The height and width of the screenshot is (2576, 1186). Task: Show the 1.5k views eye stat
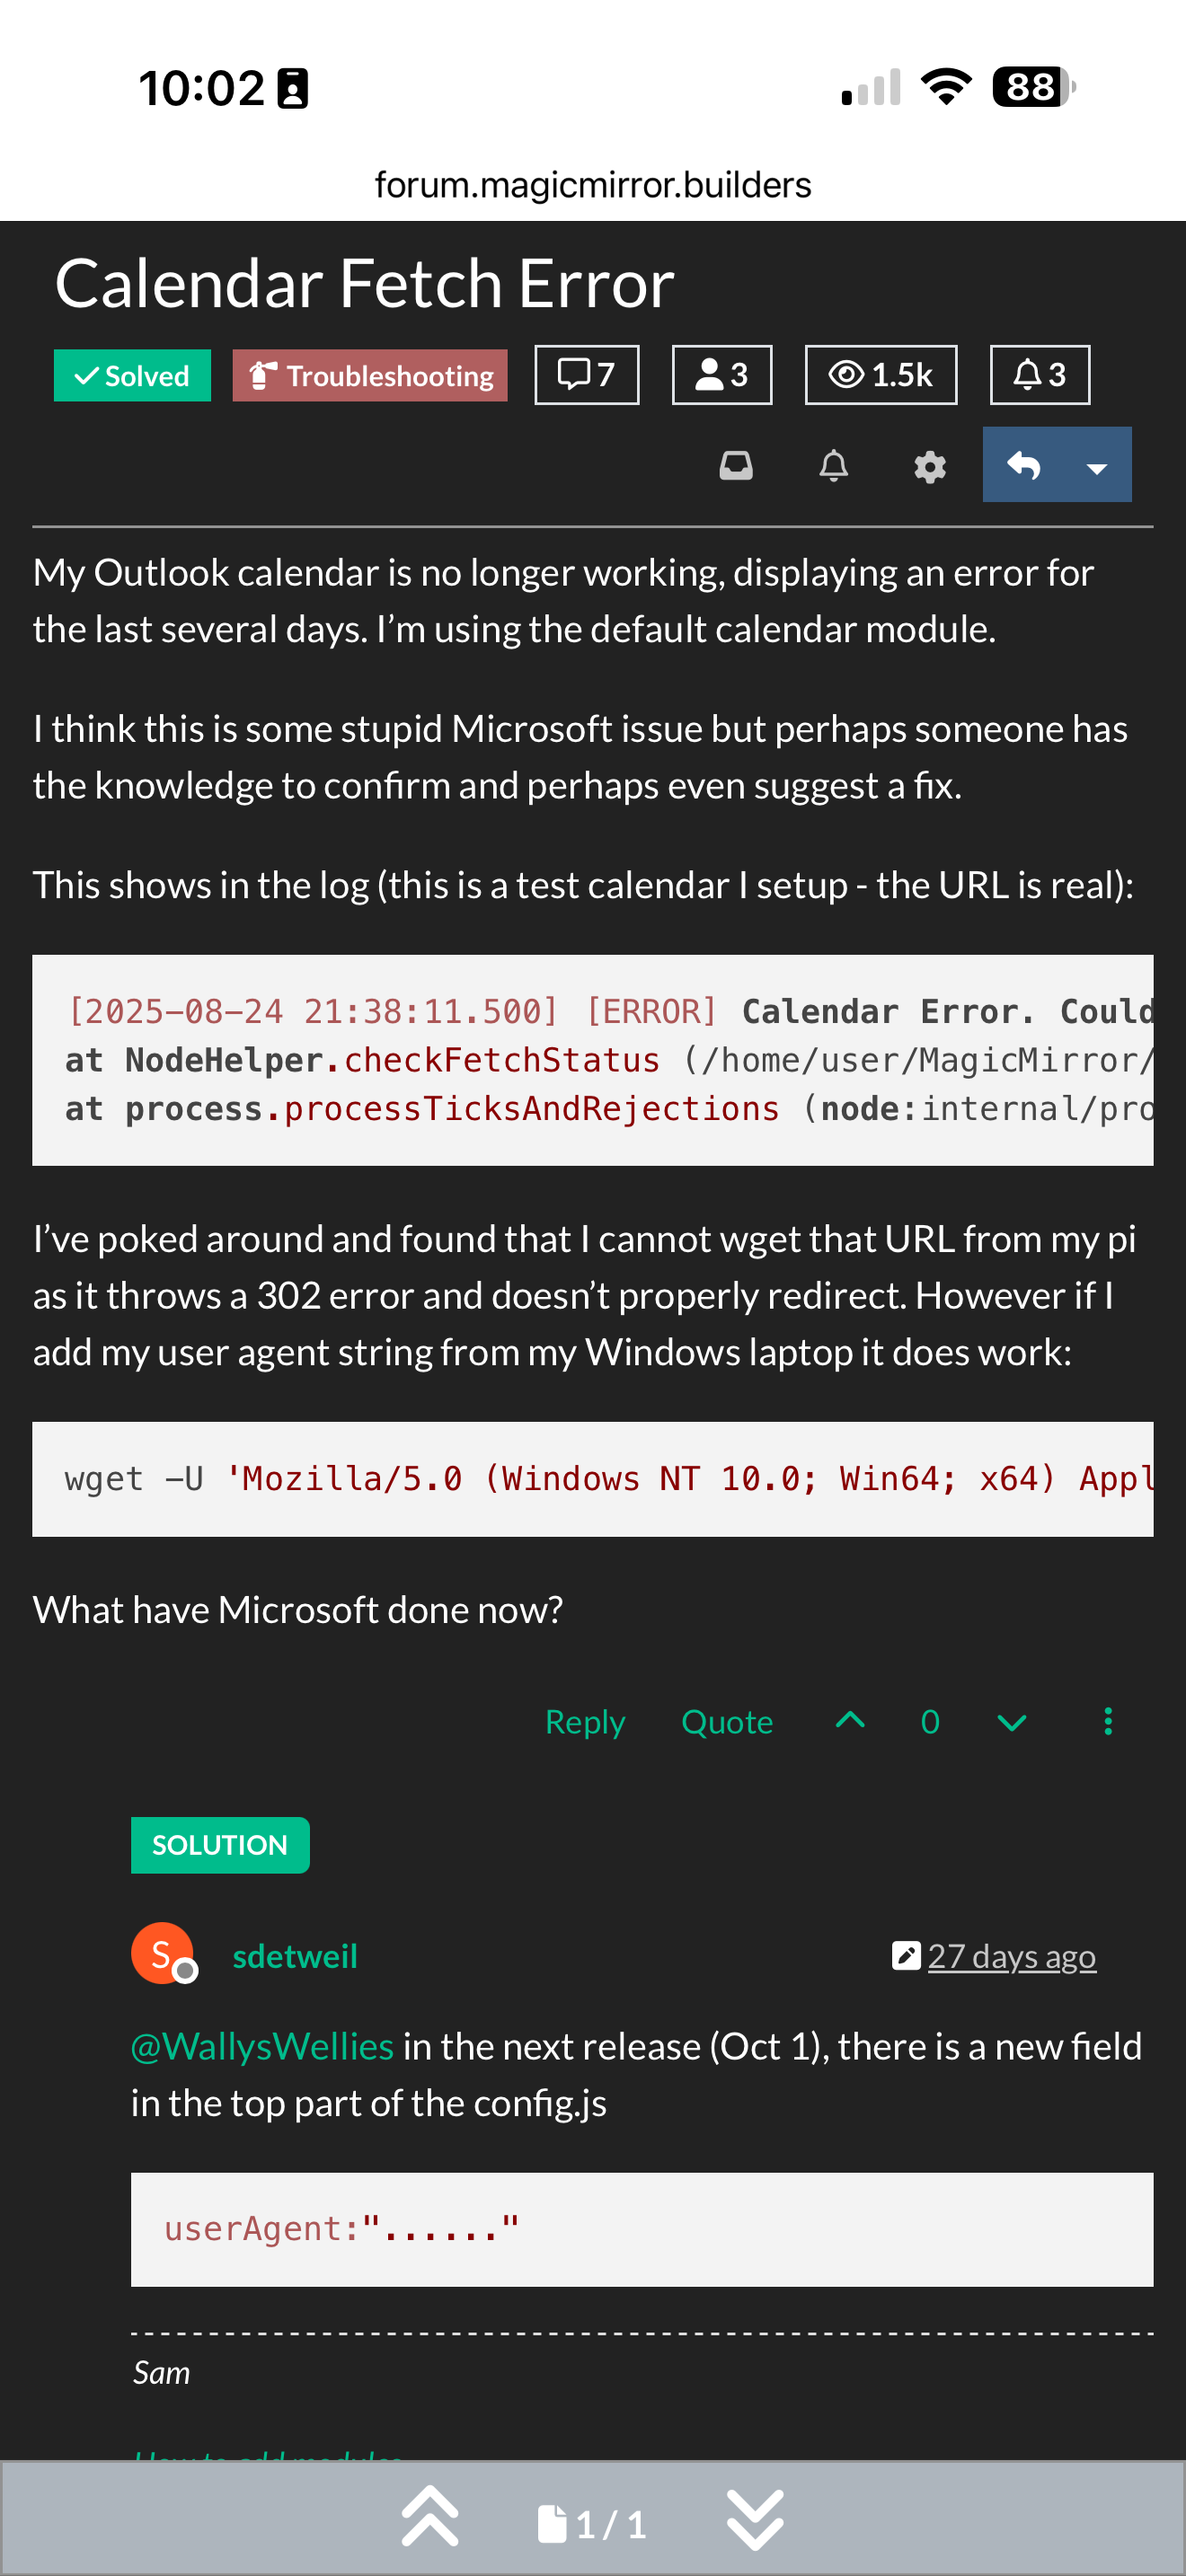tap(881, 375)
